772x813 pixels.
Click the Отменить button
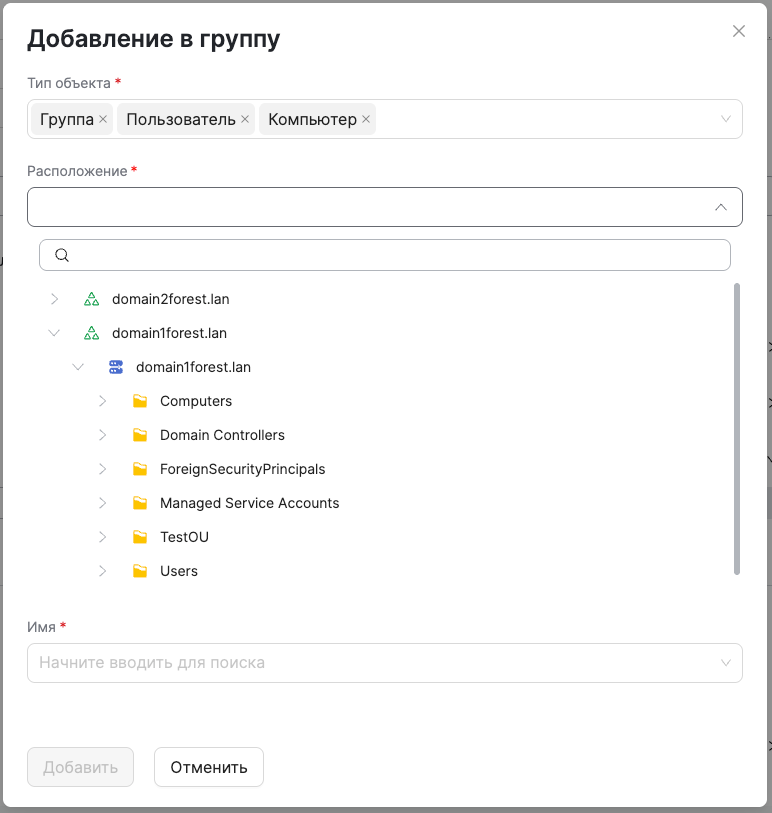coord(208,767)
